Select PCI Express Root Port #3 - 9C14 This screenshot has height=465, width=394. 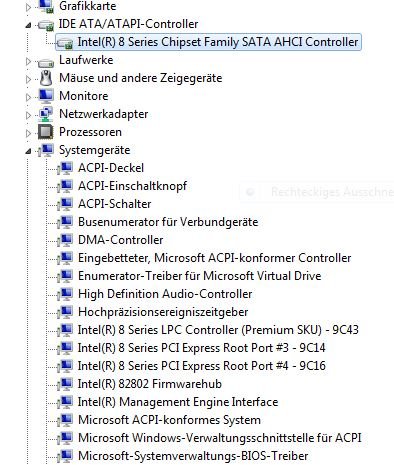(201, 348)
